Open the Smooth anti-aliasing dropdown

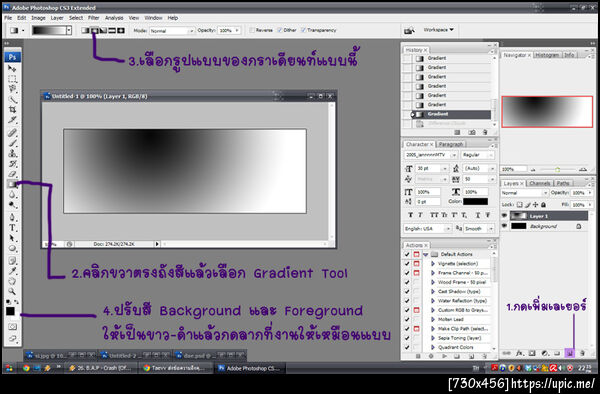tap(479, 229)
